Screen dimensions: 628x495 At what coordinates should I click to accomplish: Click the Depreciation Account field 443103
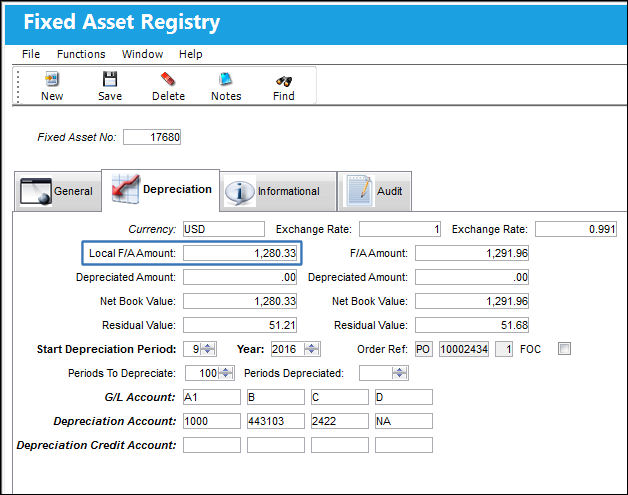276,421
